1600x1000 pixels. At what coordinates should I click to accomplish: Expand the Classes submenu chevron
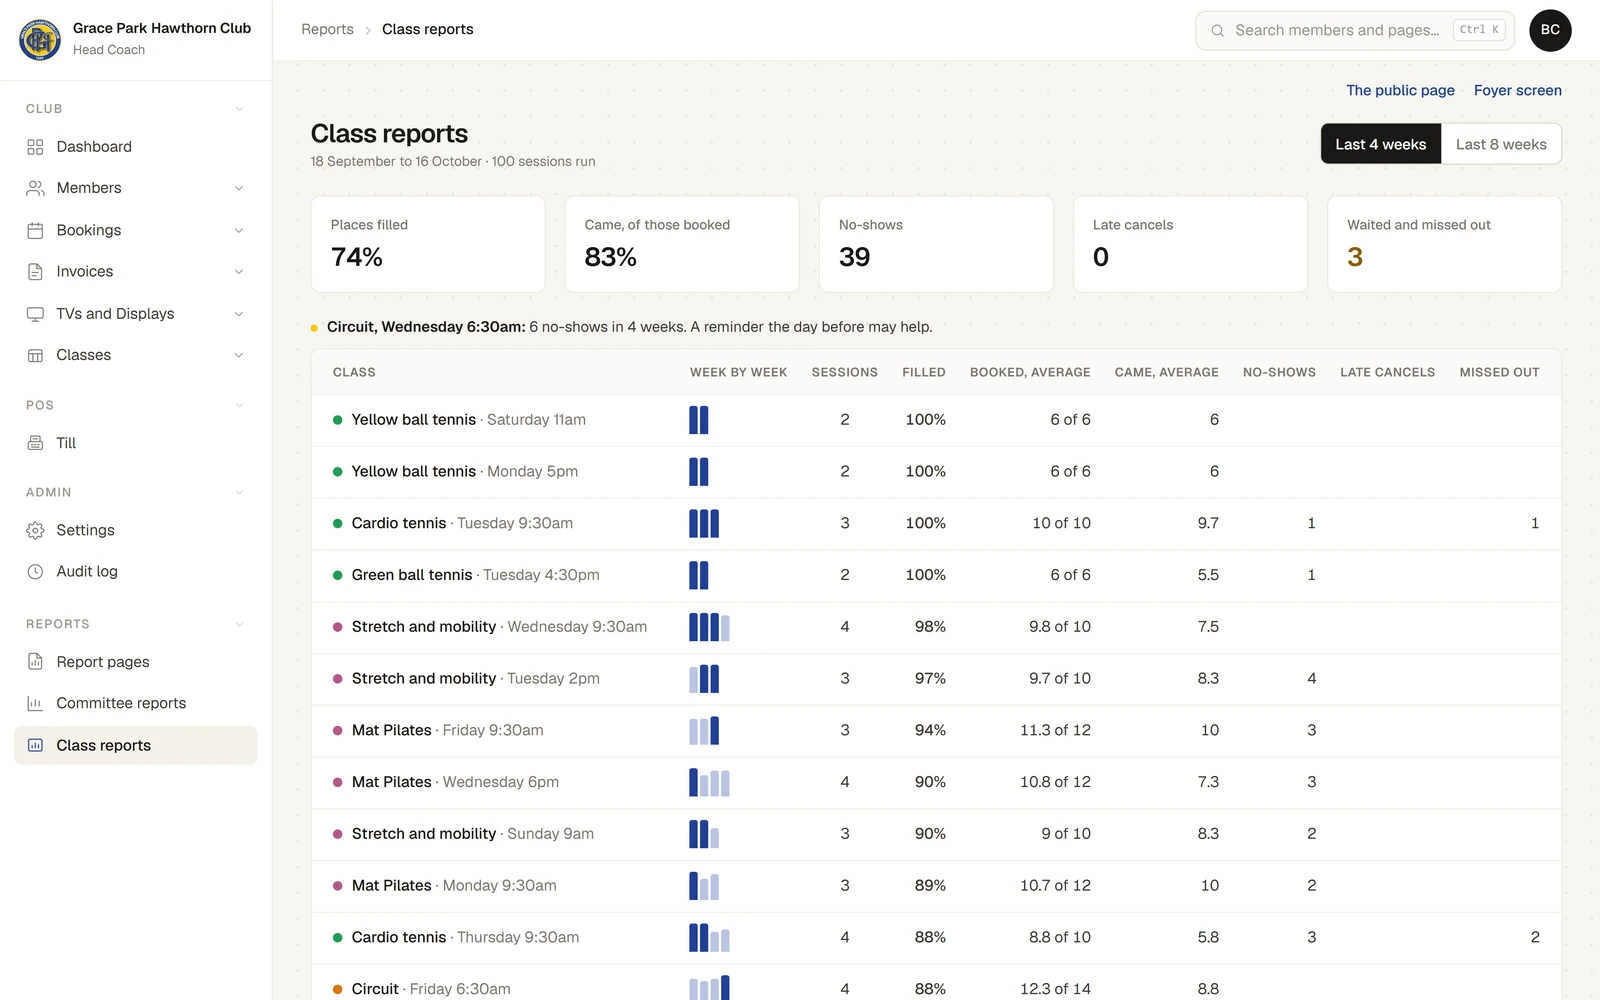point(239,355)
